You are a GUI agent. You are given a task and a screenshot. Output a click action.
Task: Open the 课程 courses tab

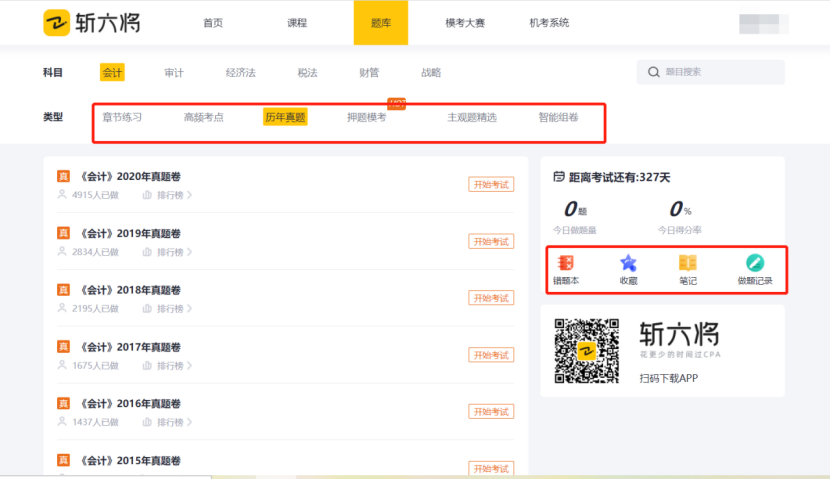(x=297, y=23)
